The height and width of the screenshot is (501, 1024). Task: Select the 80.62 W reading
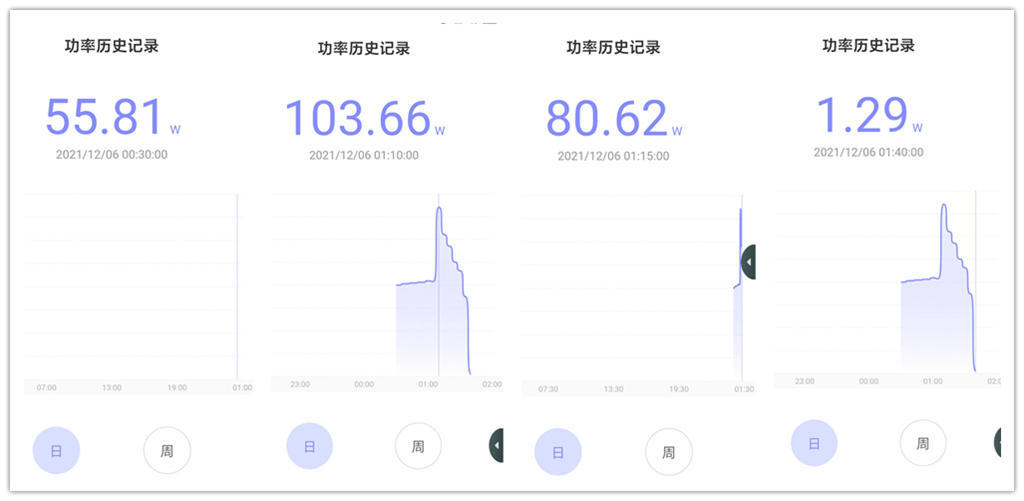tap(607, 119)
